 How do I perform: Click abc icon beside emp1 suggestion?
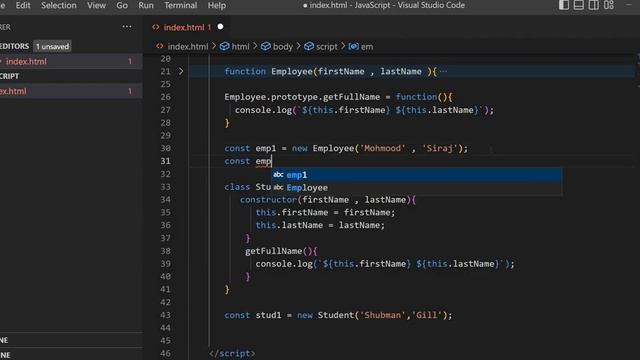[x=278, y=175]
